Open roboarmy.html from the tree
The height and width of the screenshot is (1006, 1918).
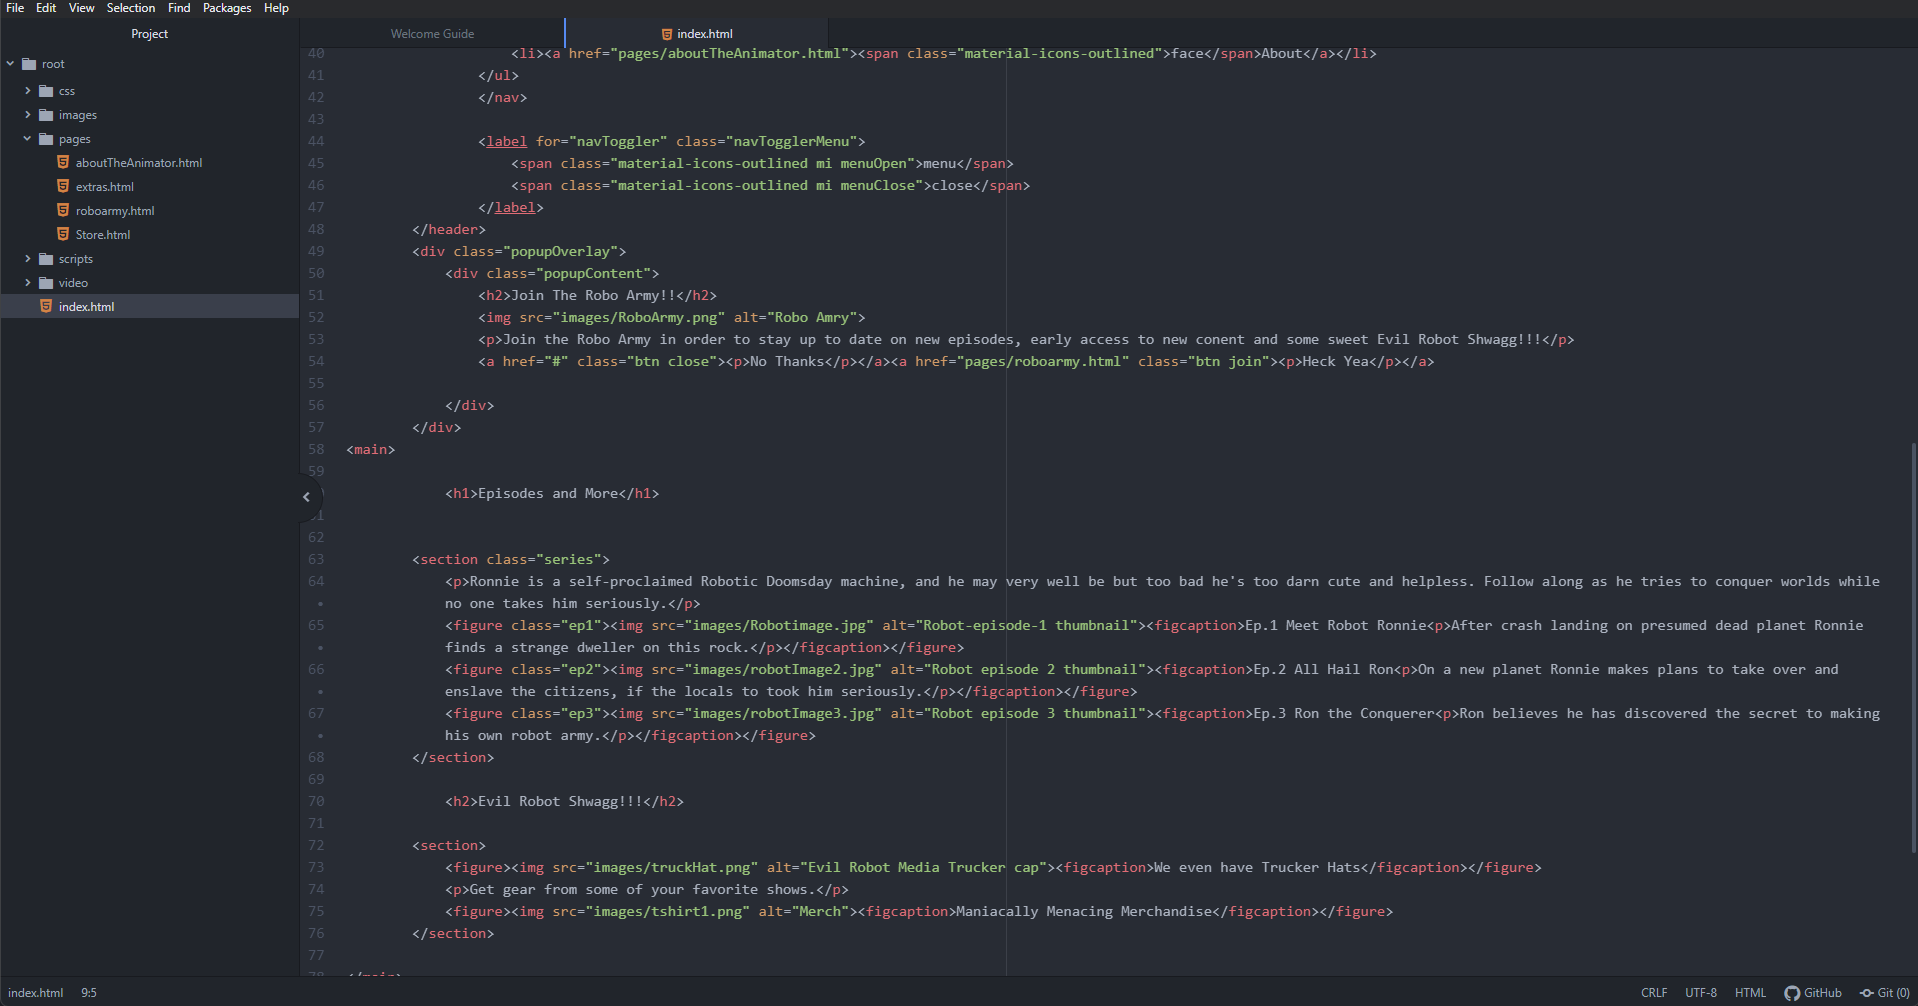[115, 211]
